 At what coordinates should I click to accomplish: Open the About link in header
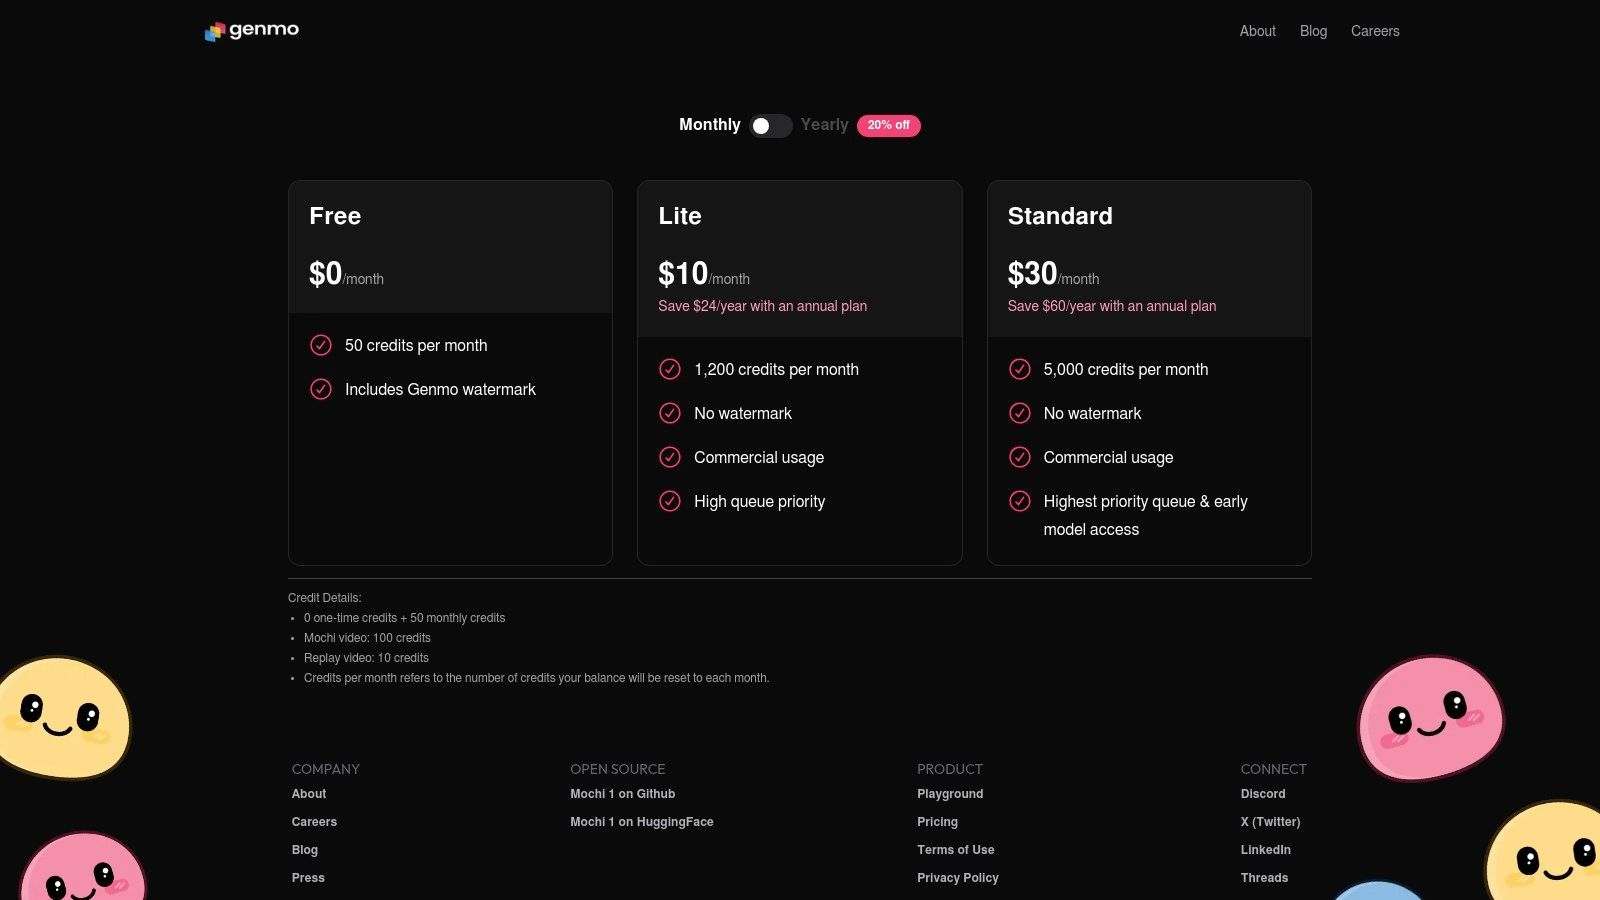(x=1257, y=31)
